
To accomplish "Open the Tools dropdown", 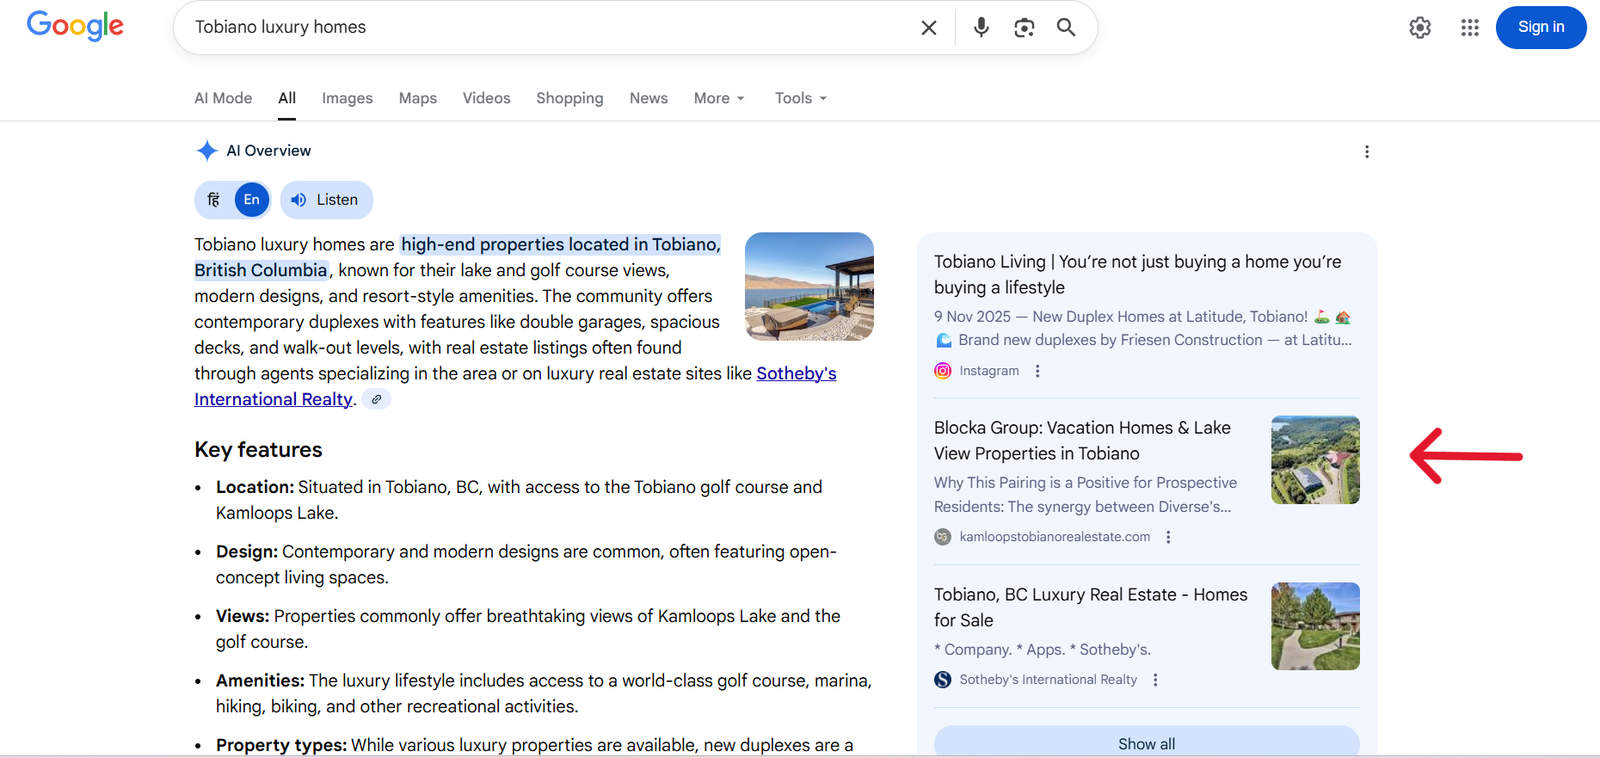I will tap(801, 98).
